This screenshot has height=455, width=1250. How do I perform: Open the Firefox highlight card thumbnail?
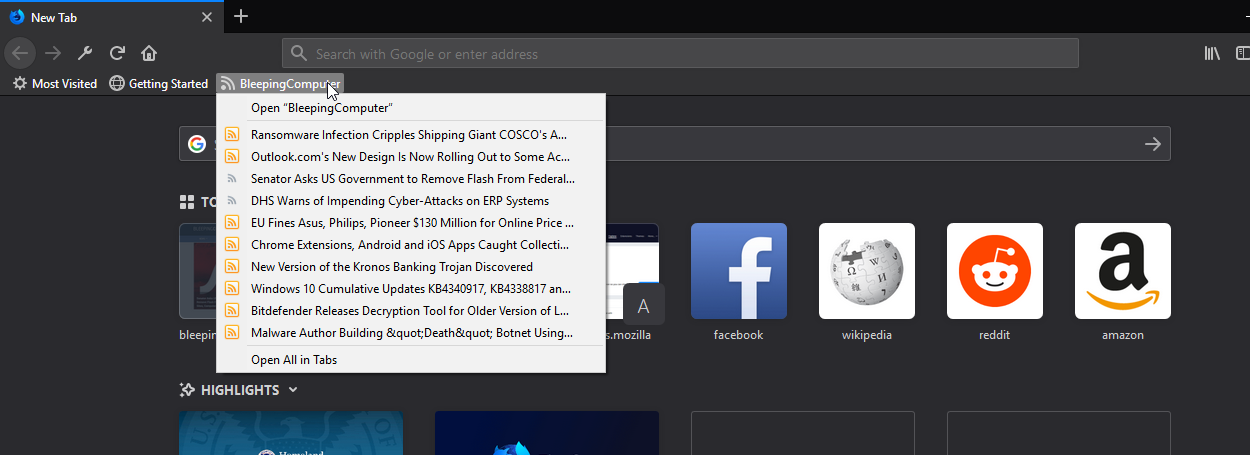tap(547, 433)
